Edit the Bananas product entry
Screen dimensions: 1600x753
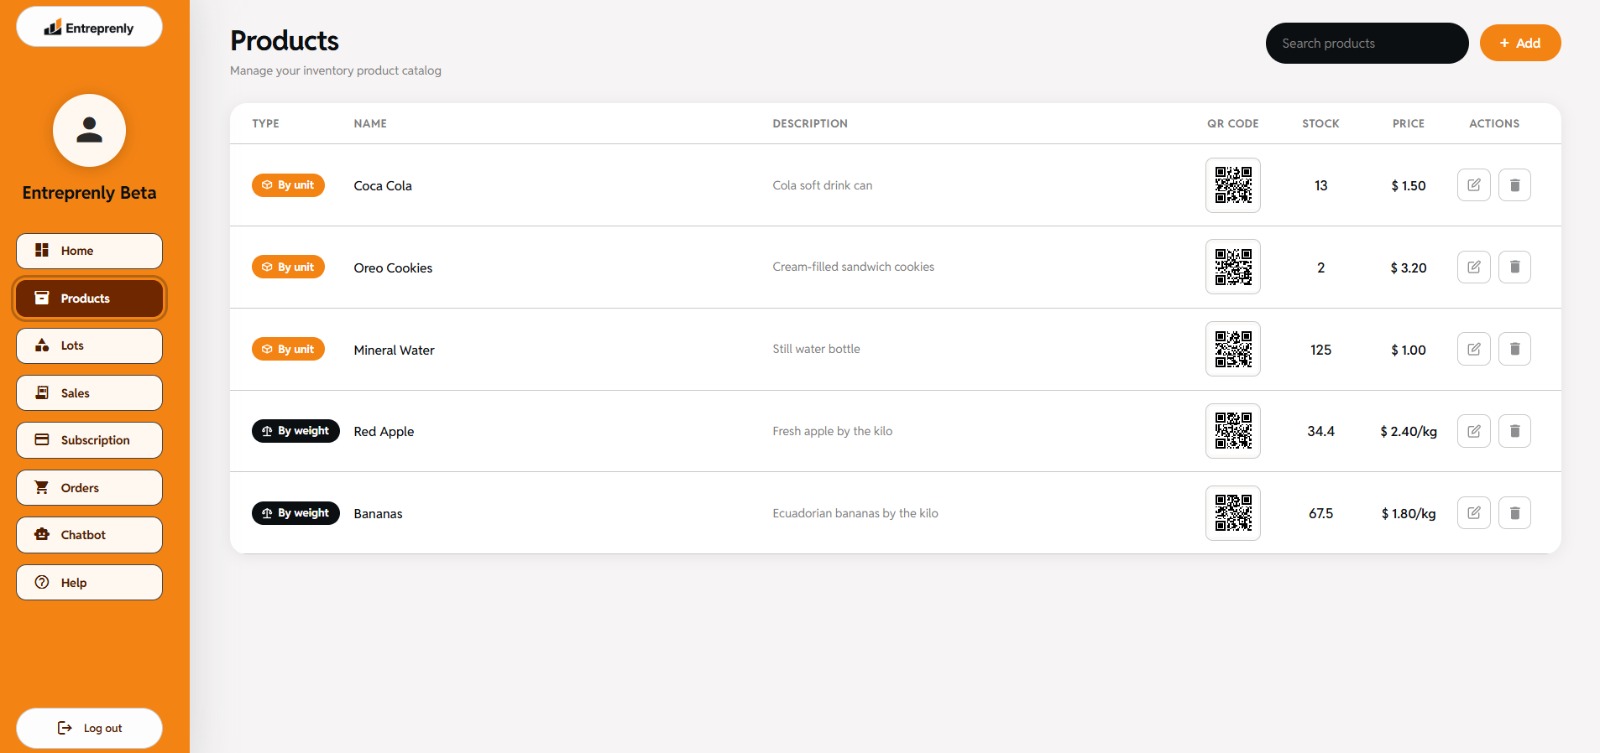click(1474, 513)
